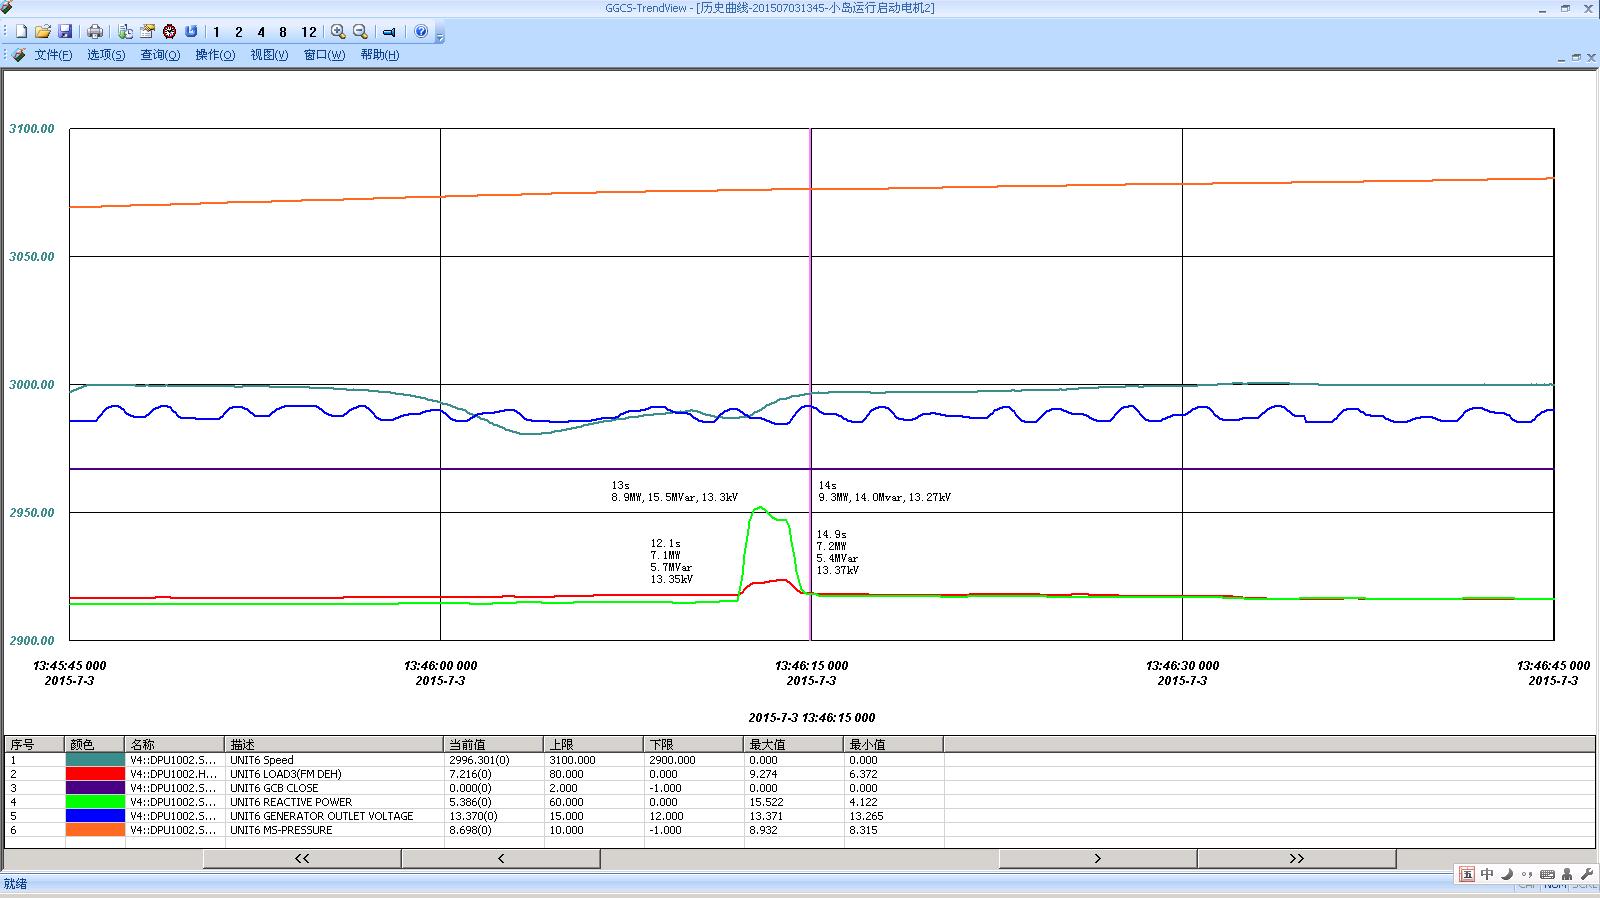Select 'UNIT6 LOAD3(FM DEH)' description
The image size is (1600, 898).
[286, 774]
